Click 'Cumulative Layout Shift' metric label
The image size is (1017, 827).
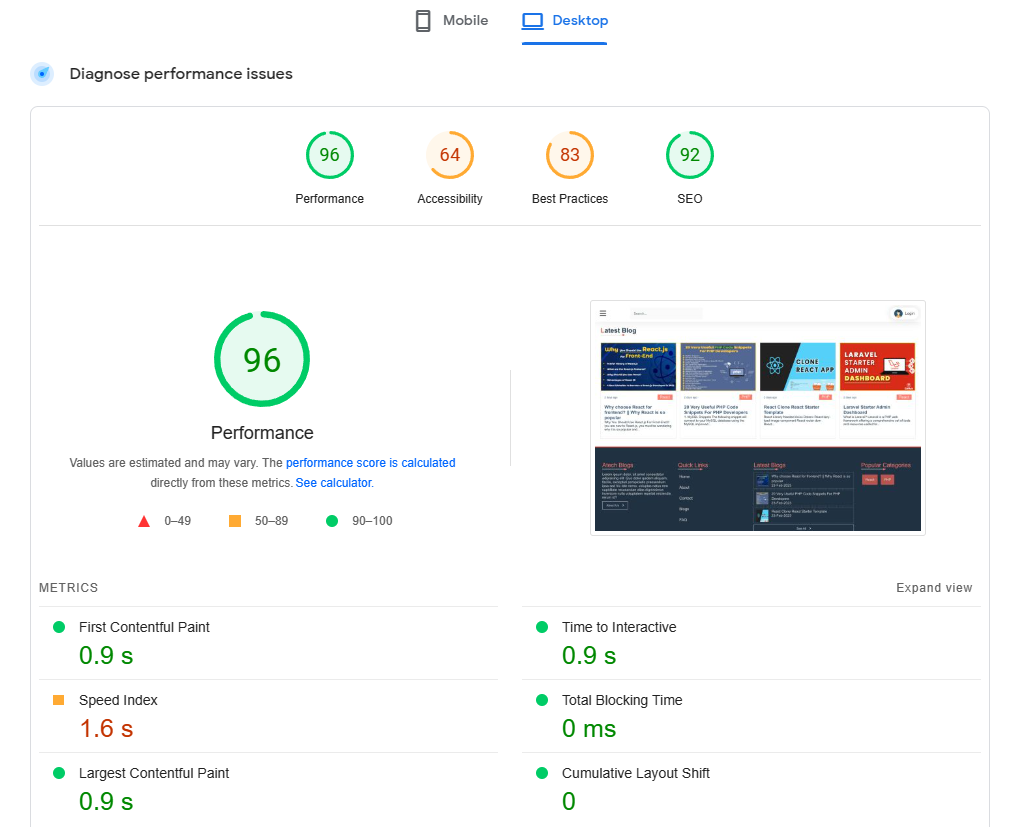pyautogui.click(x=636, y=773)
